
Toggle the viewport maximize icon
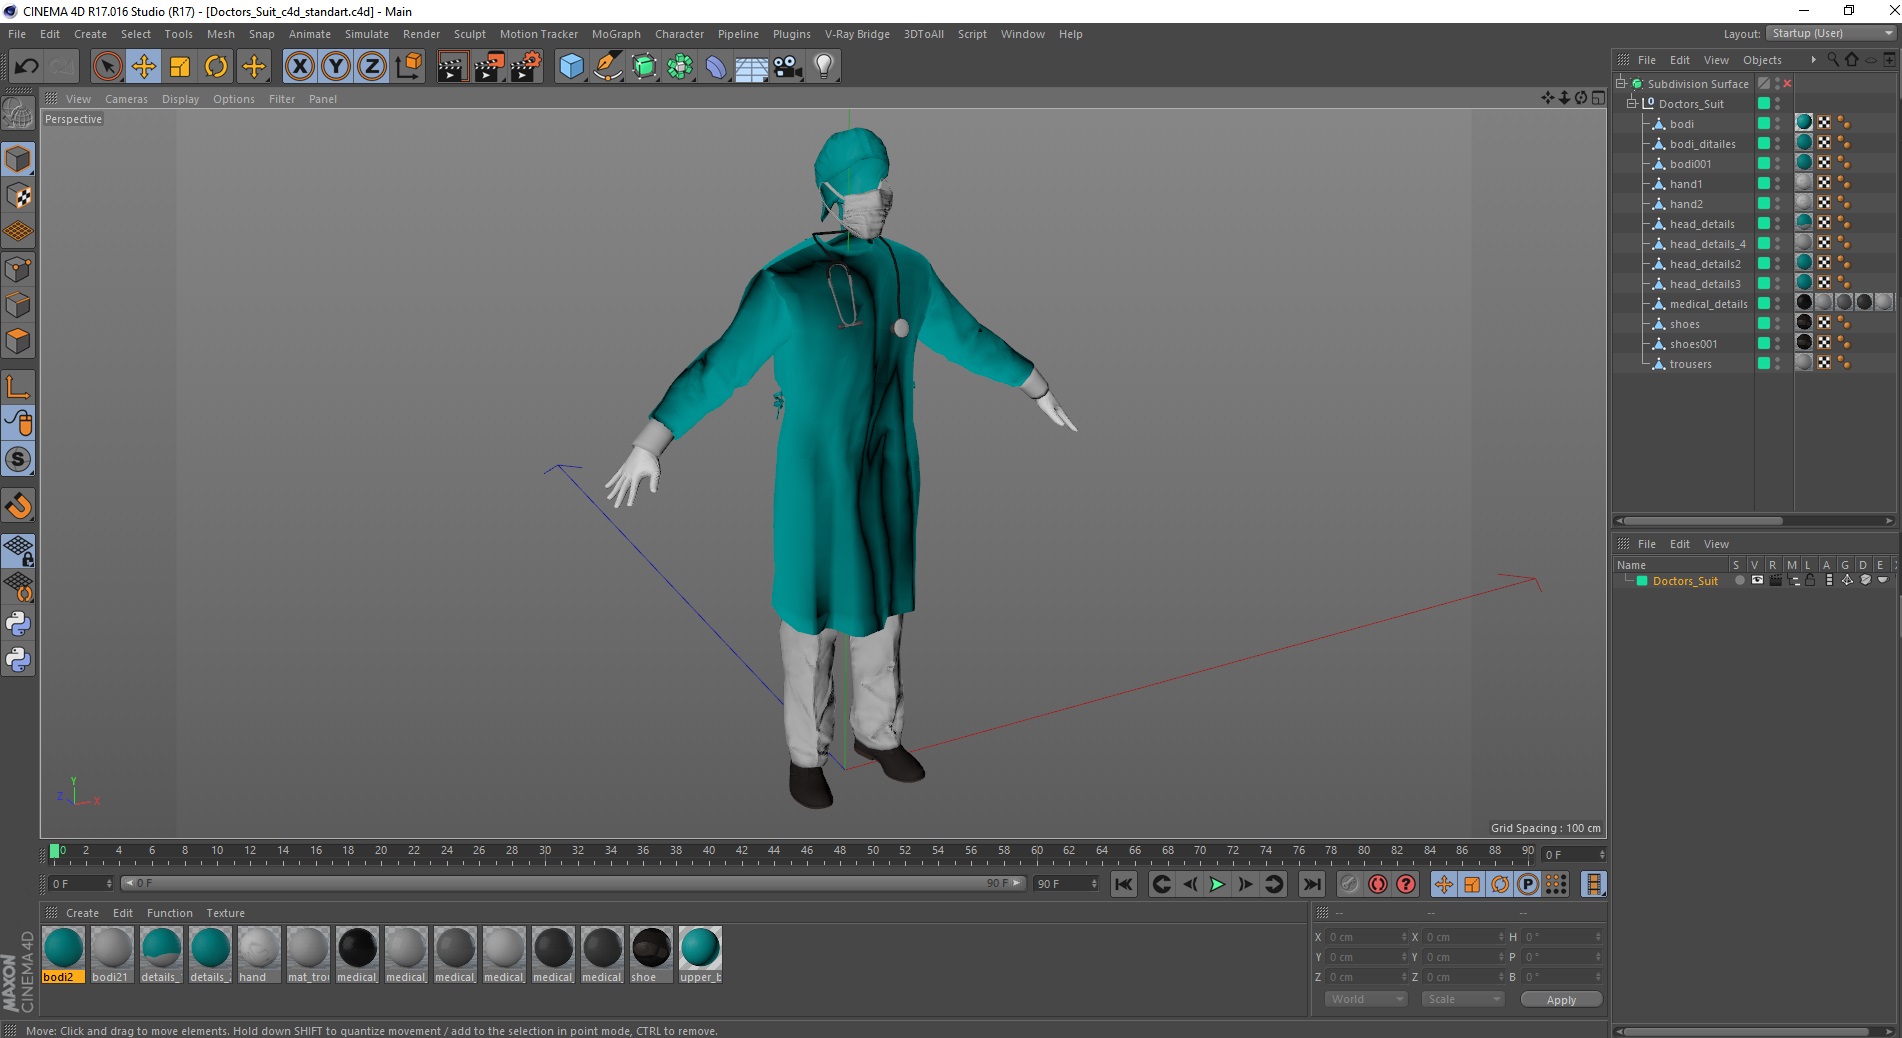[x=1598, y=98]
